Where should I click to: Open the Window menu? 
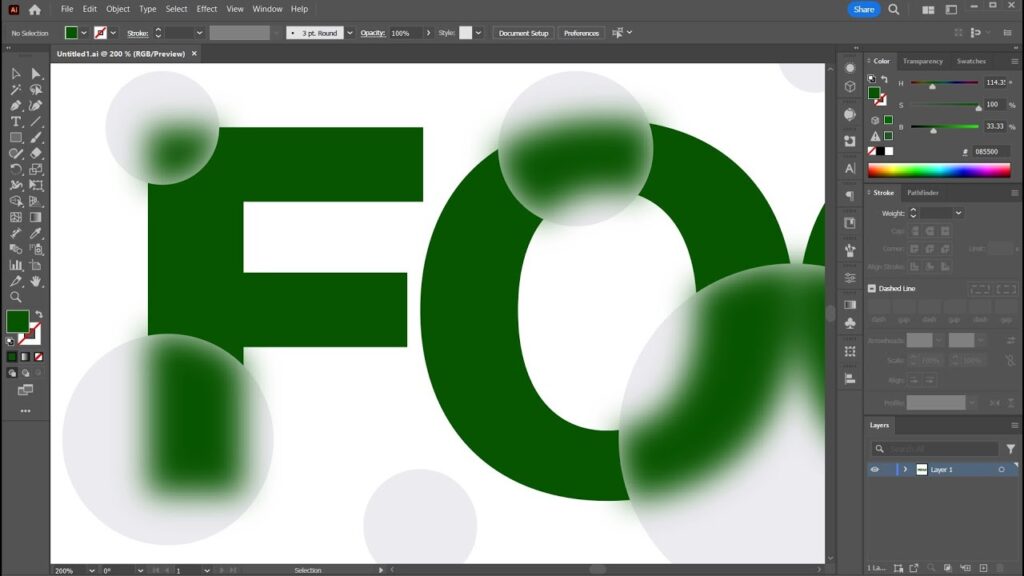pos(267,9)
